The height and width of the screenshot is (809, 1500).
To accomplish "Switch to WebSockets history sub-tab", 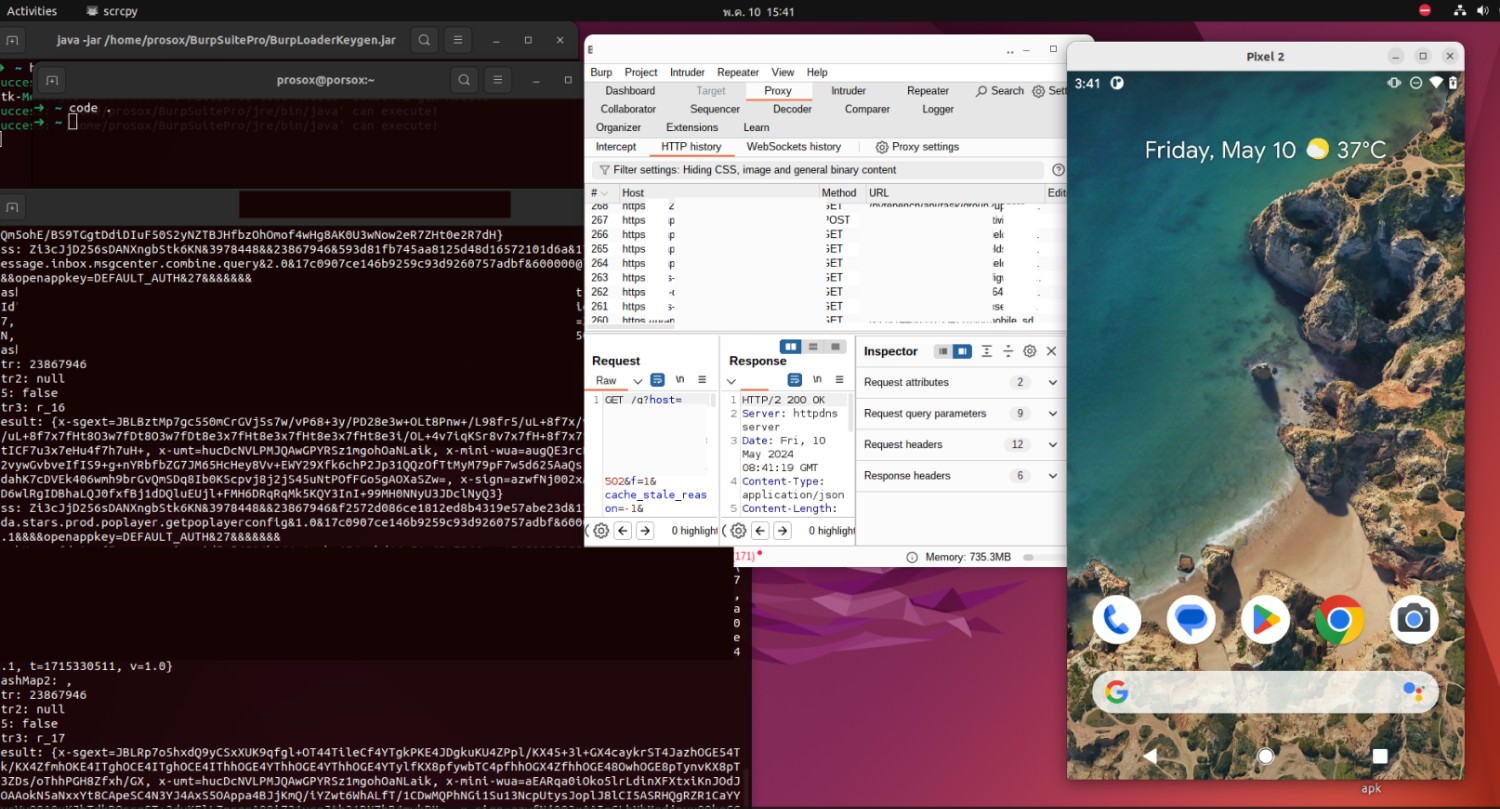I will tap(794, 147).
